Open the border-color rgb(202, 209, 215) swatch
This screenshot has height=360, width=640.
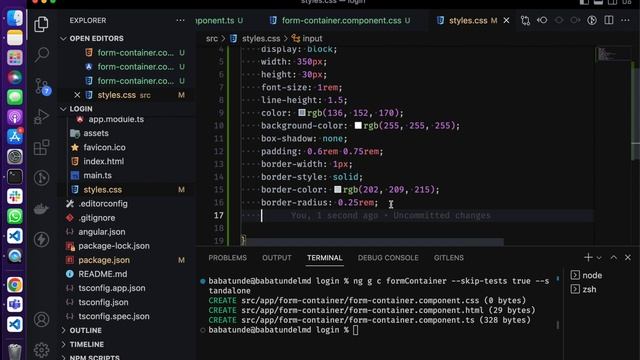click(x=338, y=189)
